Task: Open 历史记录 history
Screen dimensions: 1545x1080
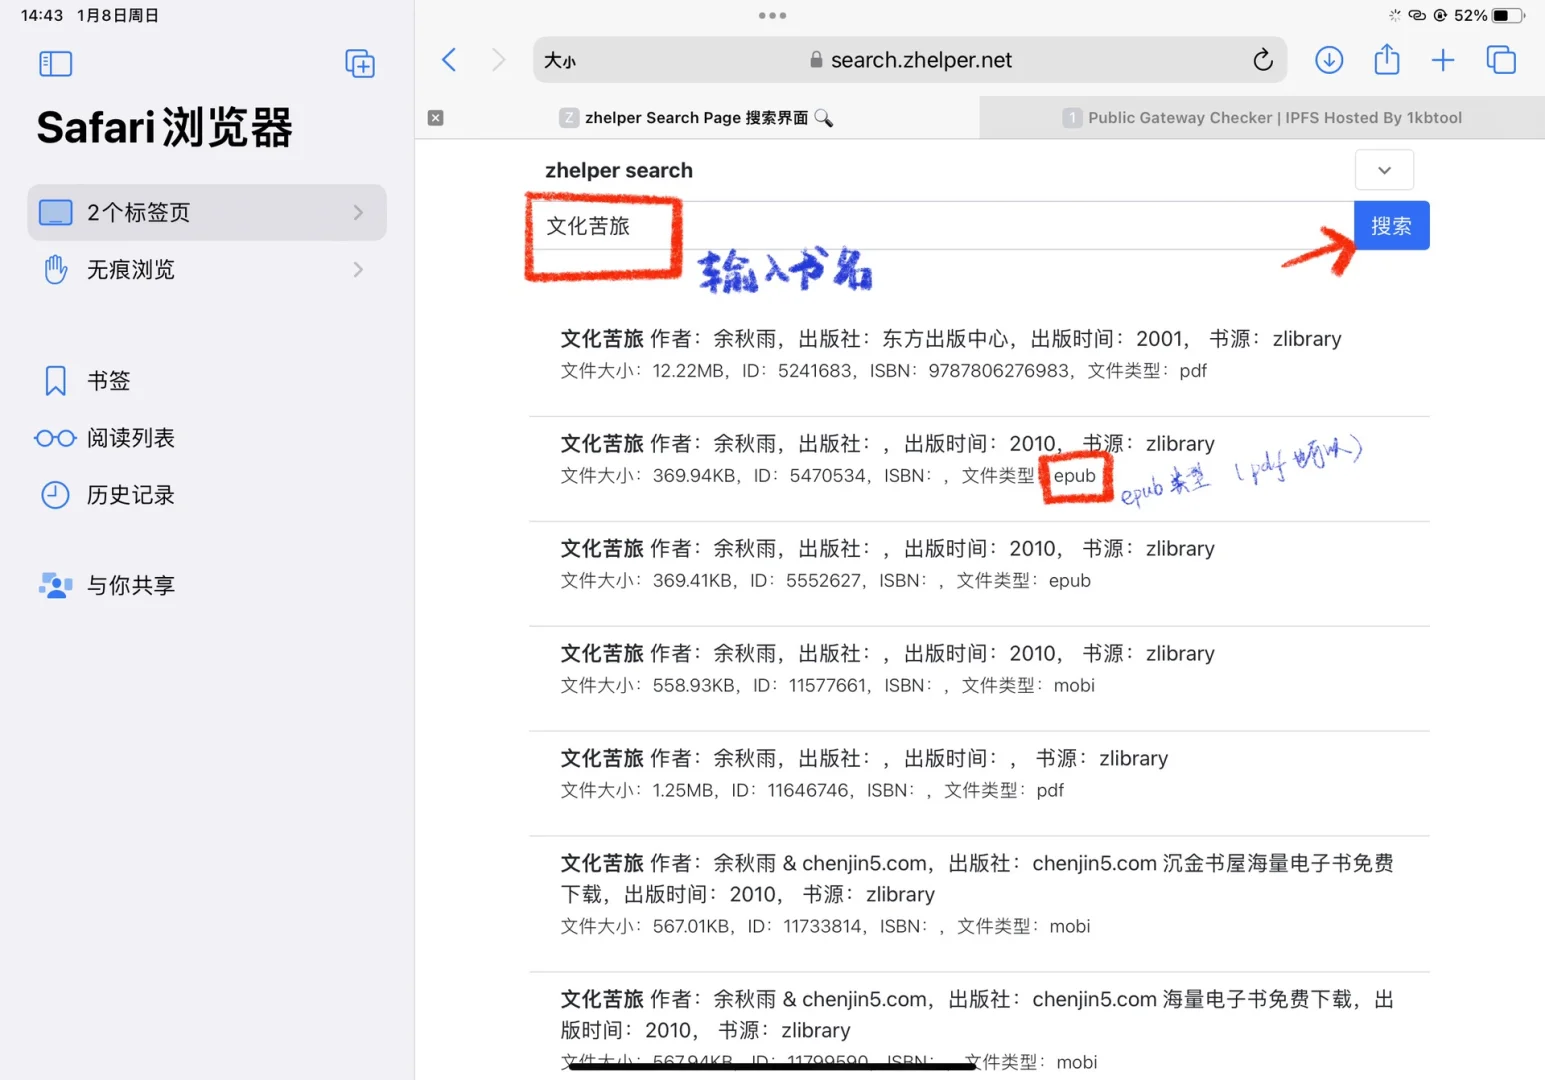Action: pyautogui.click(x=207, y=495)
